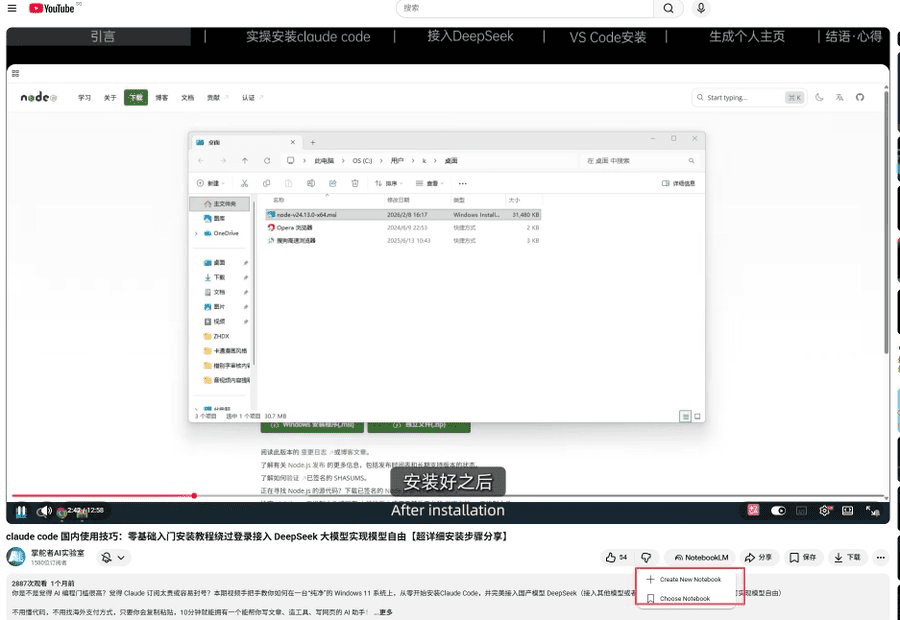Open the 排序 sort dropdown in Explorer

tap(389, 183)
